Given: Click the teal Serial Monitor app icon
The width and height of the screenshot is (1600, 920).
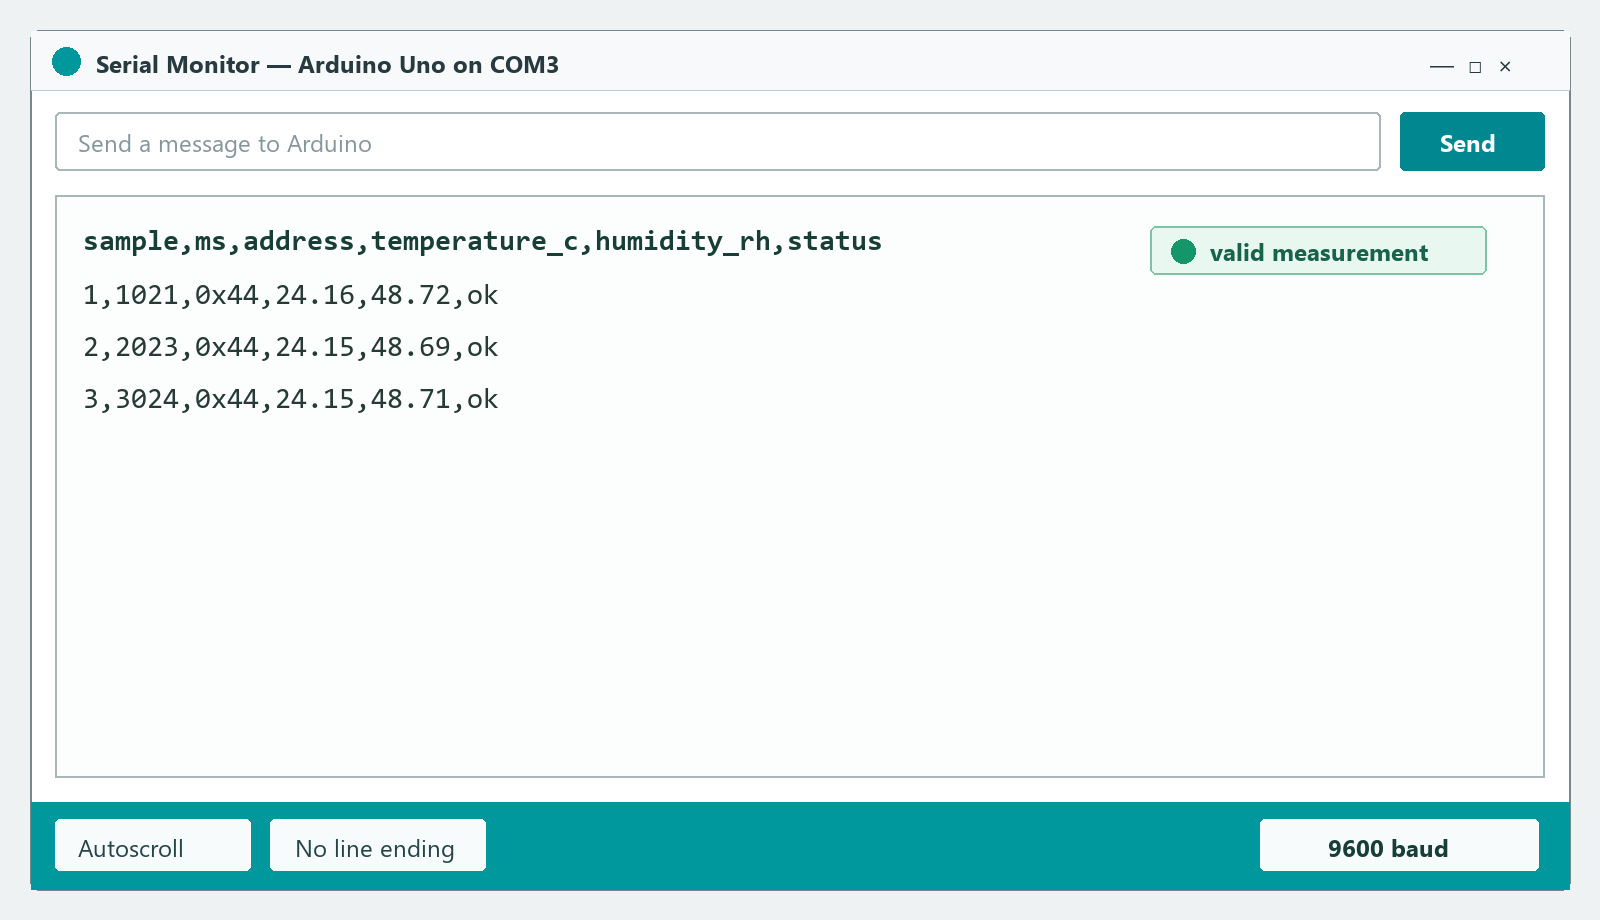Looking at the screenshot, I should [x=67, y=62].
